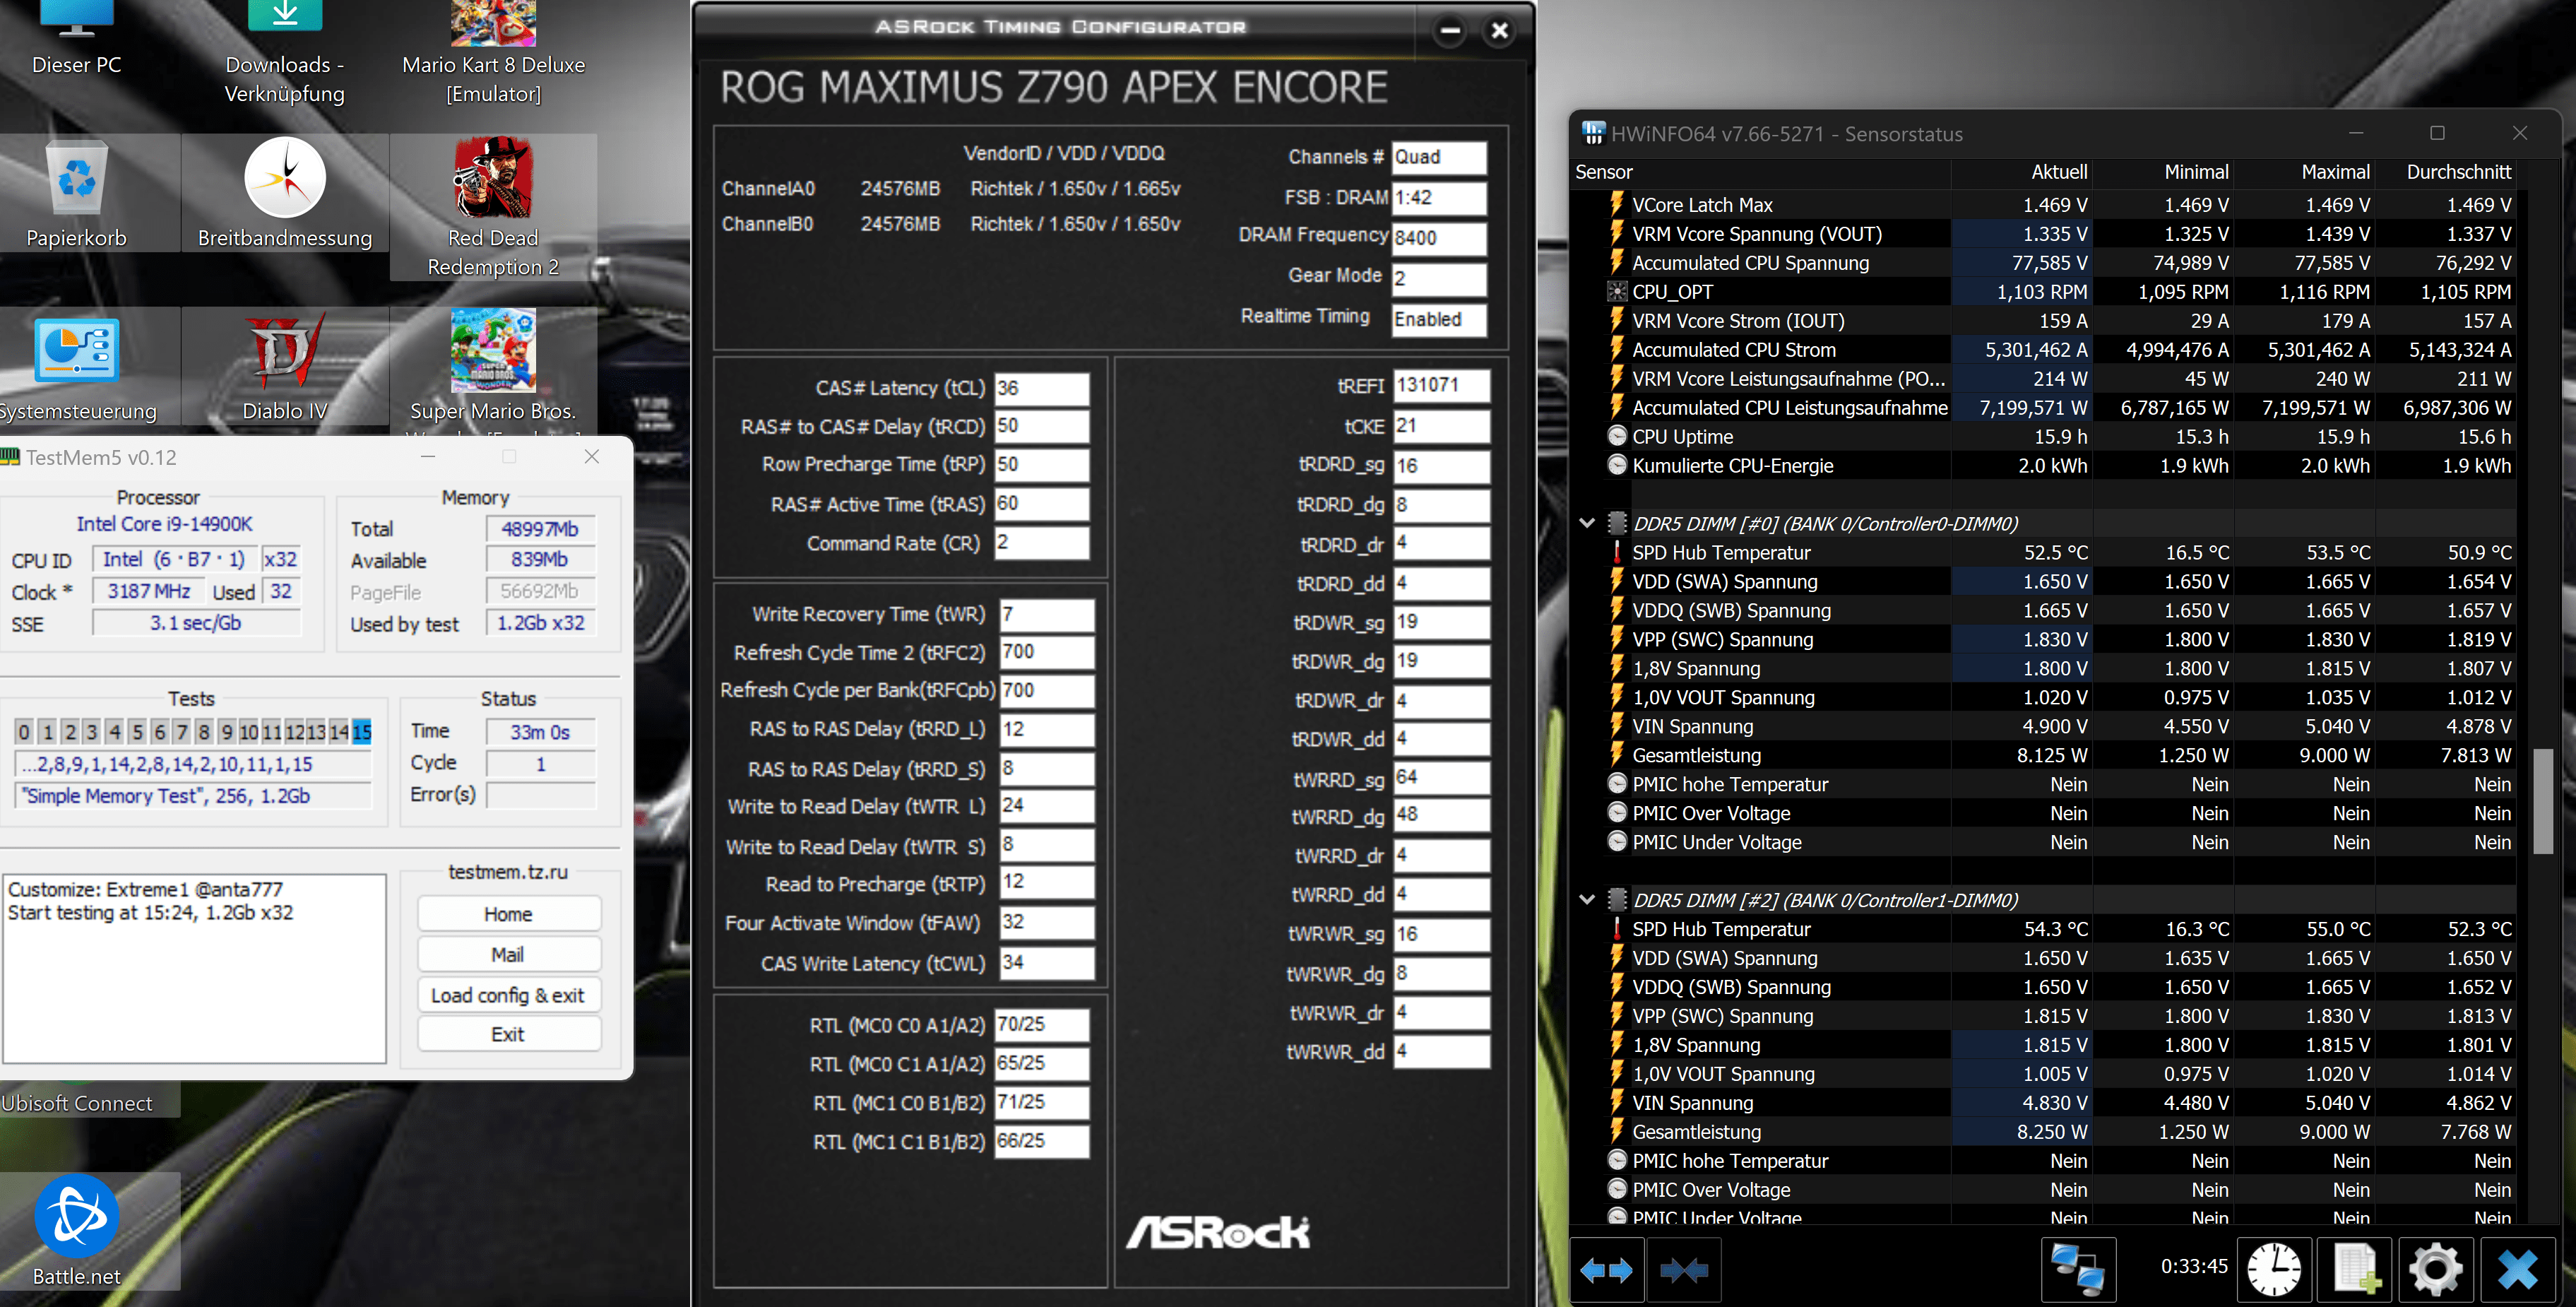Click the tWRRD_sg value field
This screenshot has height=1307, width=2576.
pyautogui.click(x=1441, y=777)
